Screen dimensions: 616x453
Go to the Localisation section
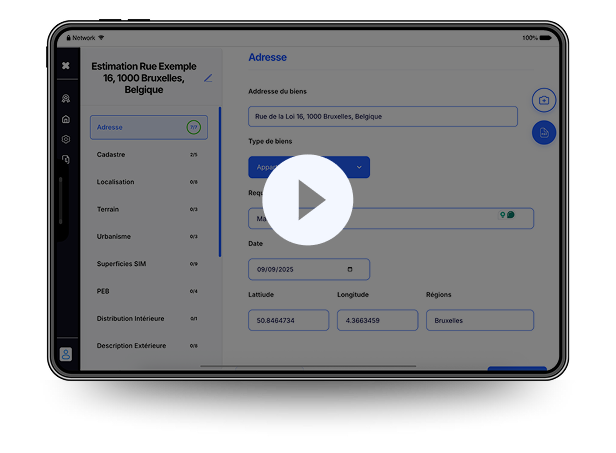148,182
